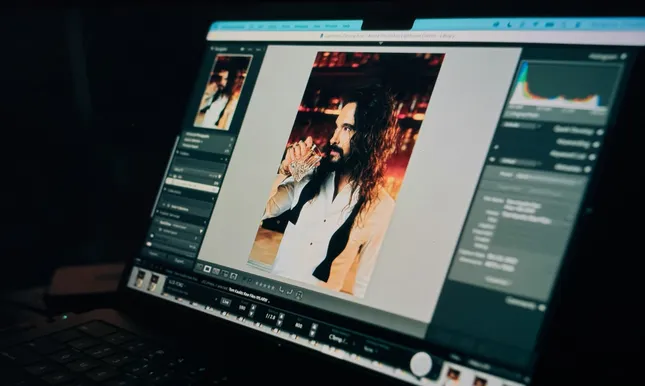Select the highlighted Loupe view icon
This screenshot has width=645, height=386.
pyautogui.click(x=208, y=269)
